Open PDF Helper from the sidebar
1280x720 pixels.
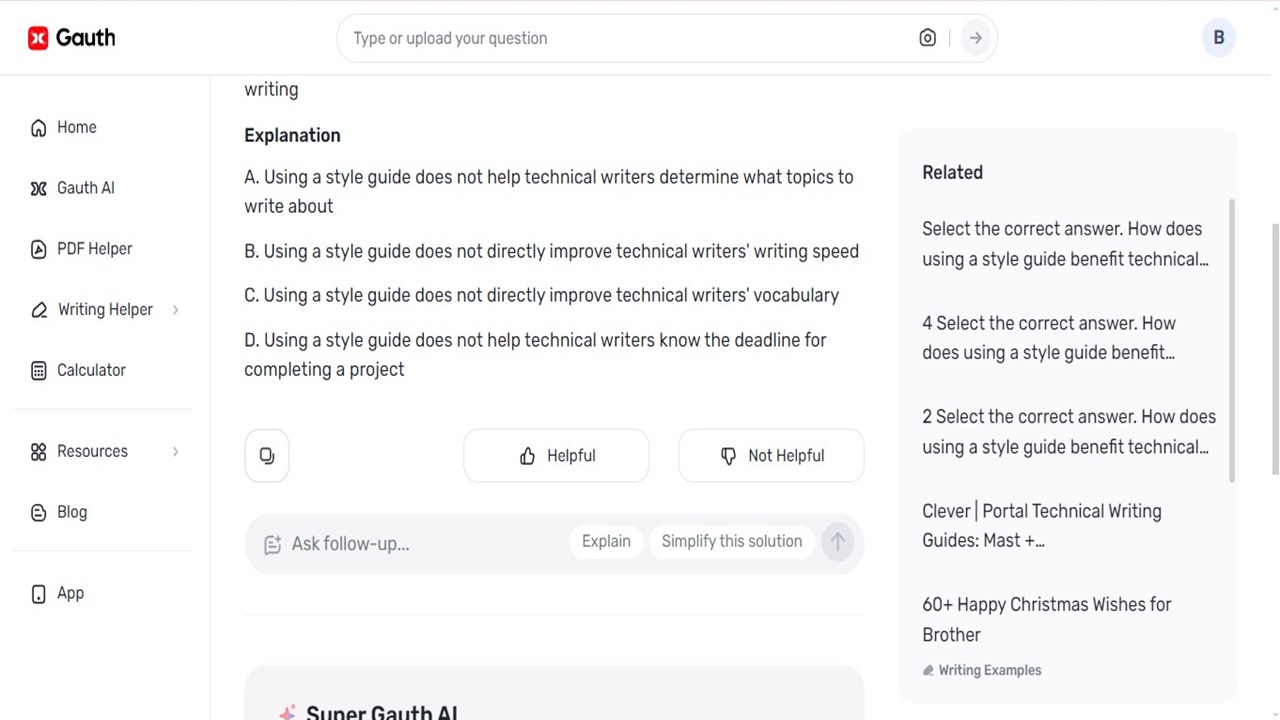pyautogui.click(x=94, y=248)
